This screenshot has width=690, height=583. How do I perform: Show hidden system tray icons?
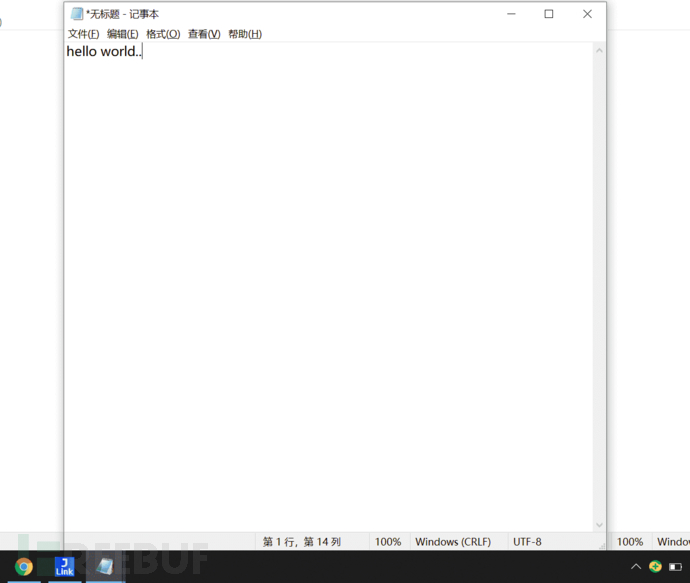click(636, 566)
